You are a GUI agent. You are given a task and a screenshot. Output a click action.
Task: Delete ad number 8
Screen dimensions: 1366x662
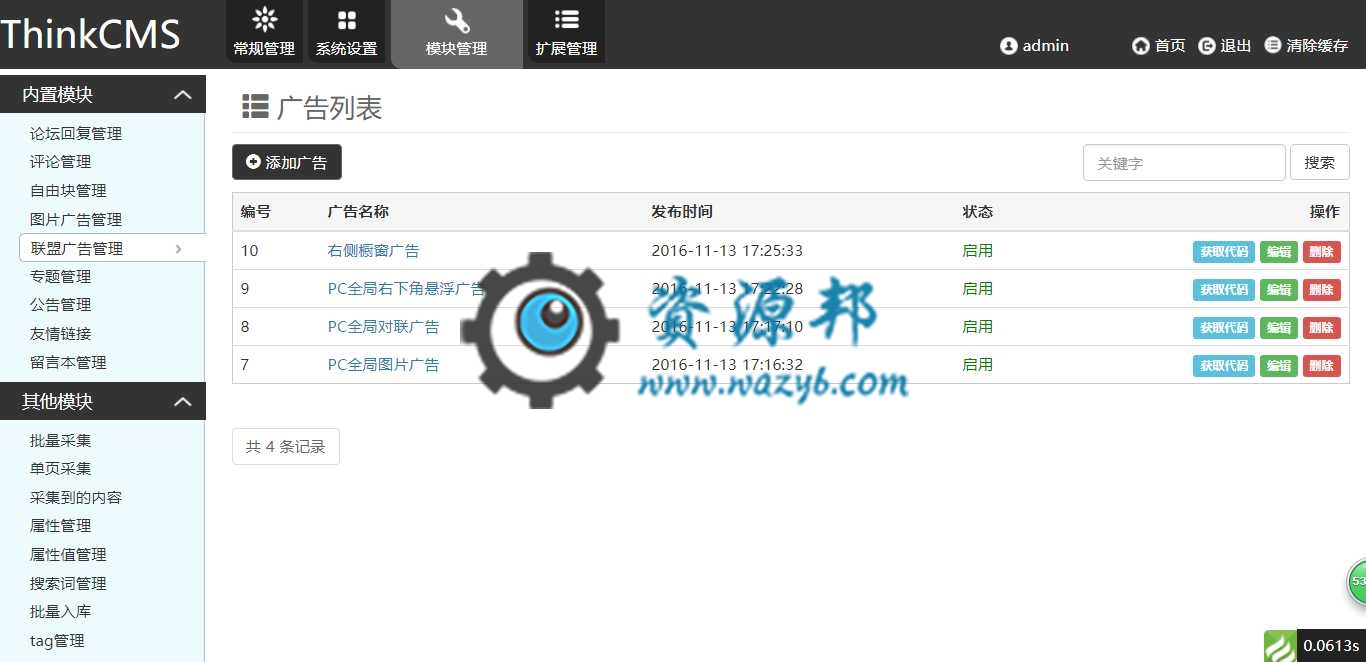1322,328
